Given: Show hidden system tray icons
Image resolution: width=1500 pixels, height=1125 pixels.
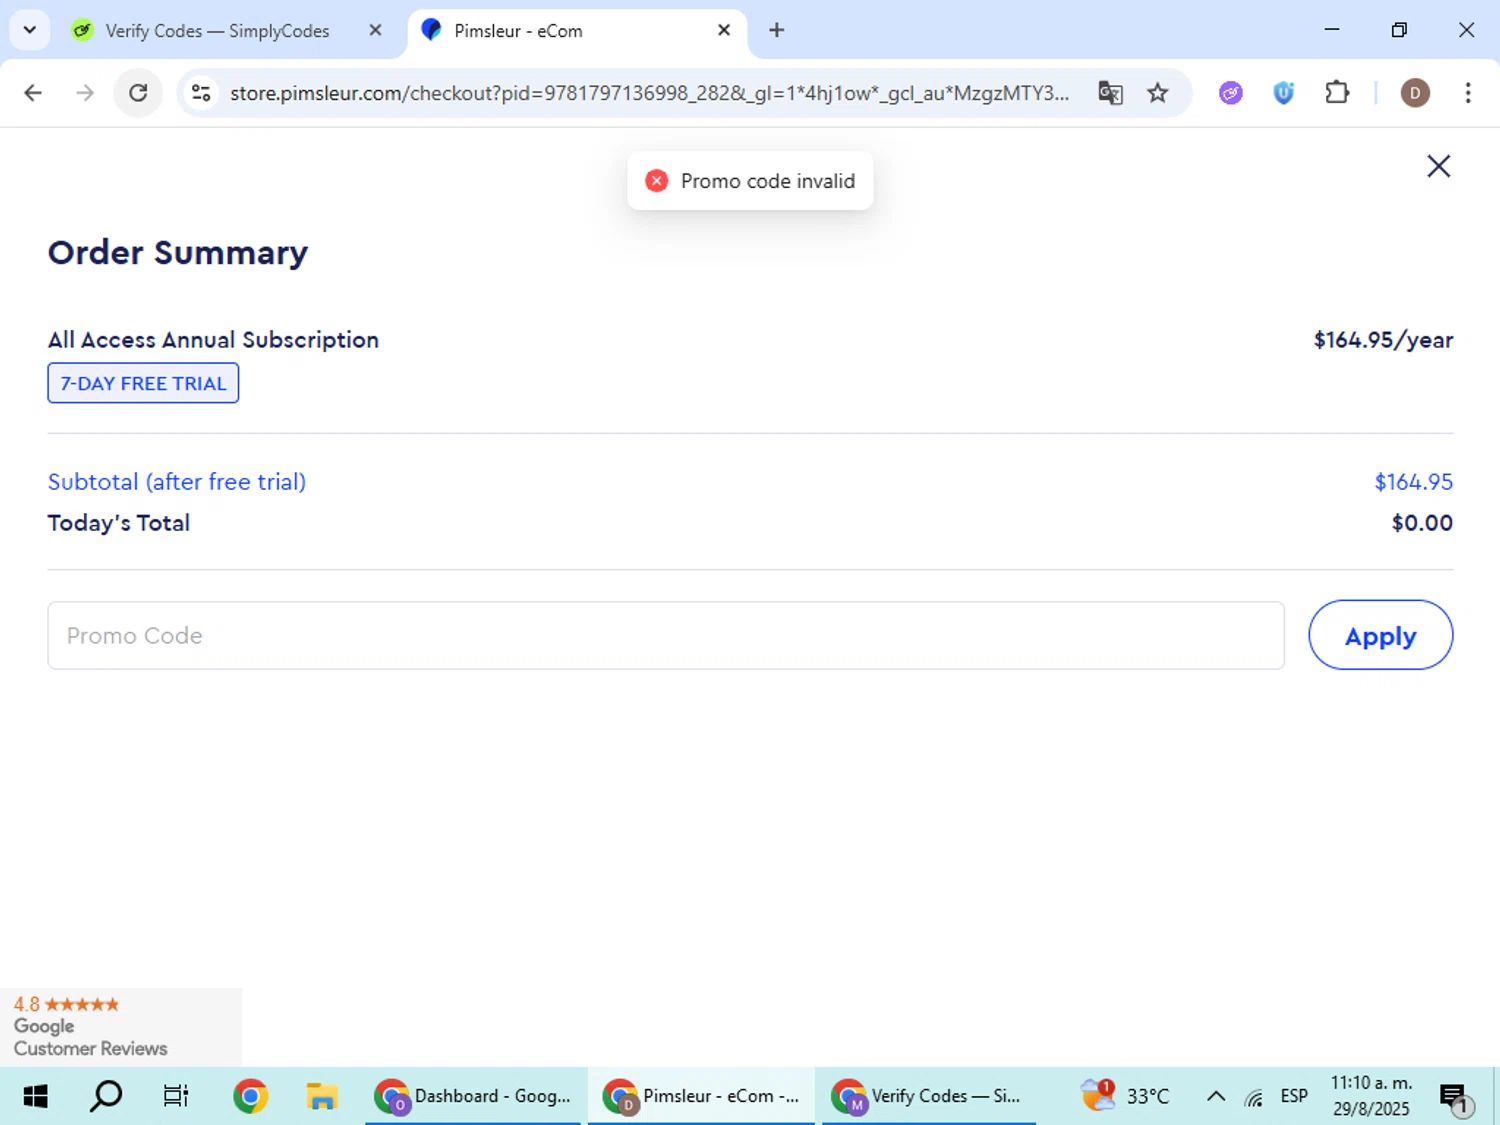Looking at the screenshot, I should point(1215,1096).
